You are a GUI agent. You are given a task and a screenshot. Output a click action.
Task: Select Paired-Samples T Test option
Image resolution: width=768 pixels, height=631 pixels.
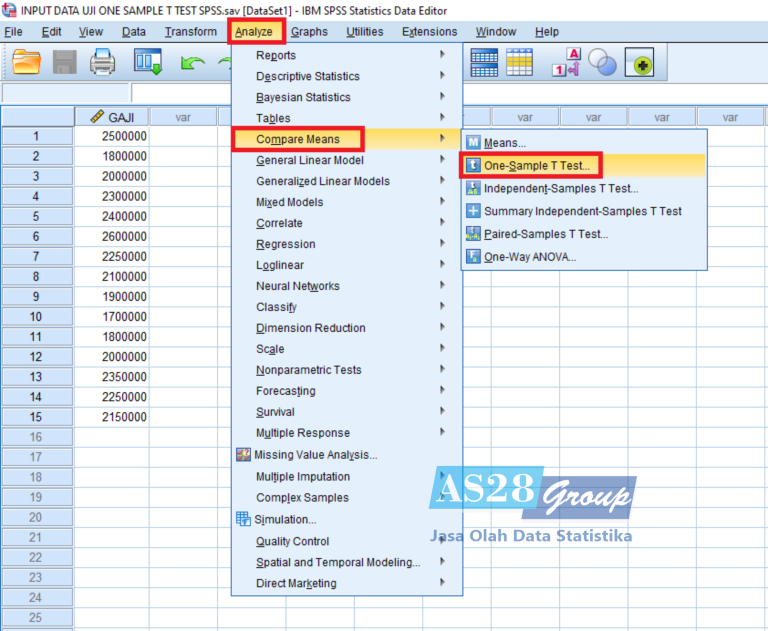click(x=545, y=234)
